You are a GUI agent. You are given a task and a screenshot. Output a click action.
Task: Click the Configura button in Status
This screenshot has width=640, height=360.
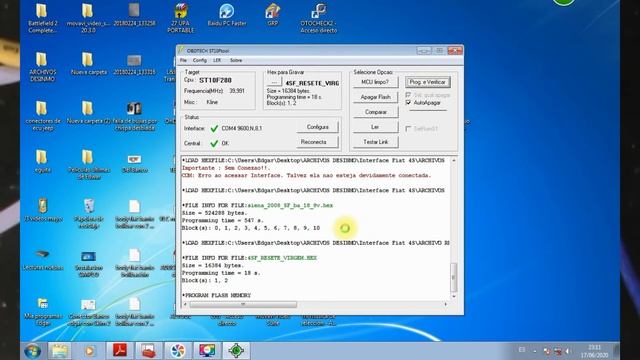tap(318, 127)
